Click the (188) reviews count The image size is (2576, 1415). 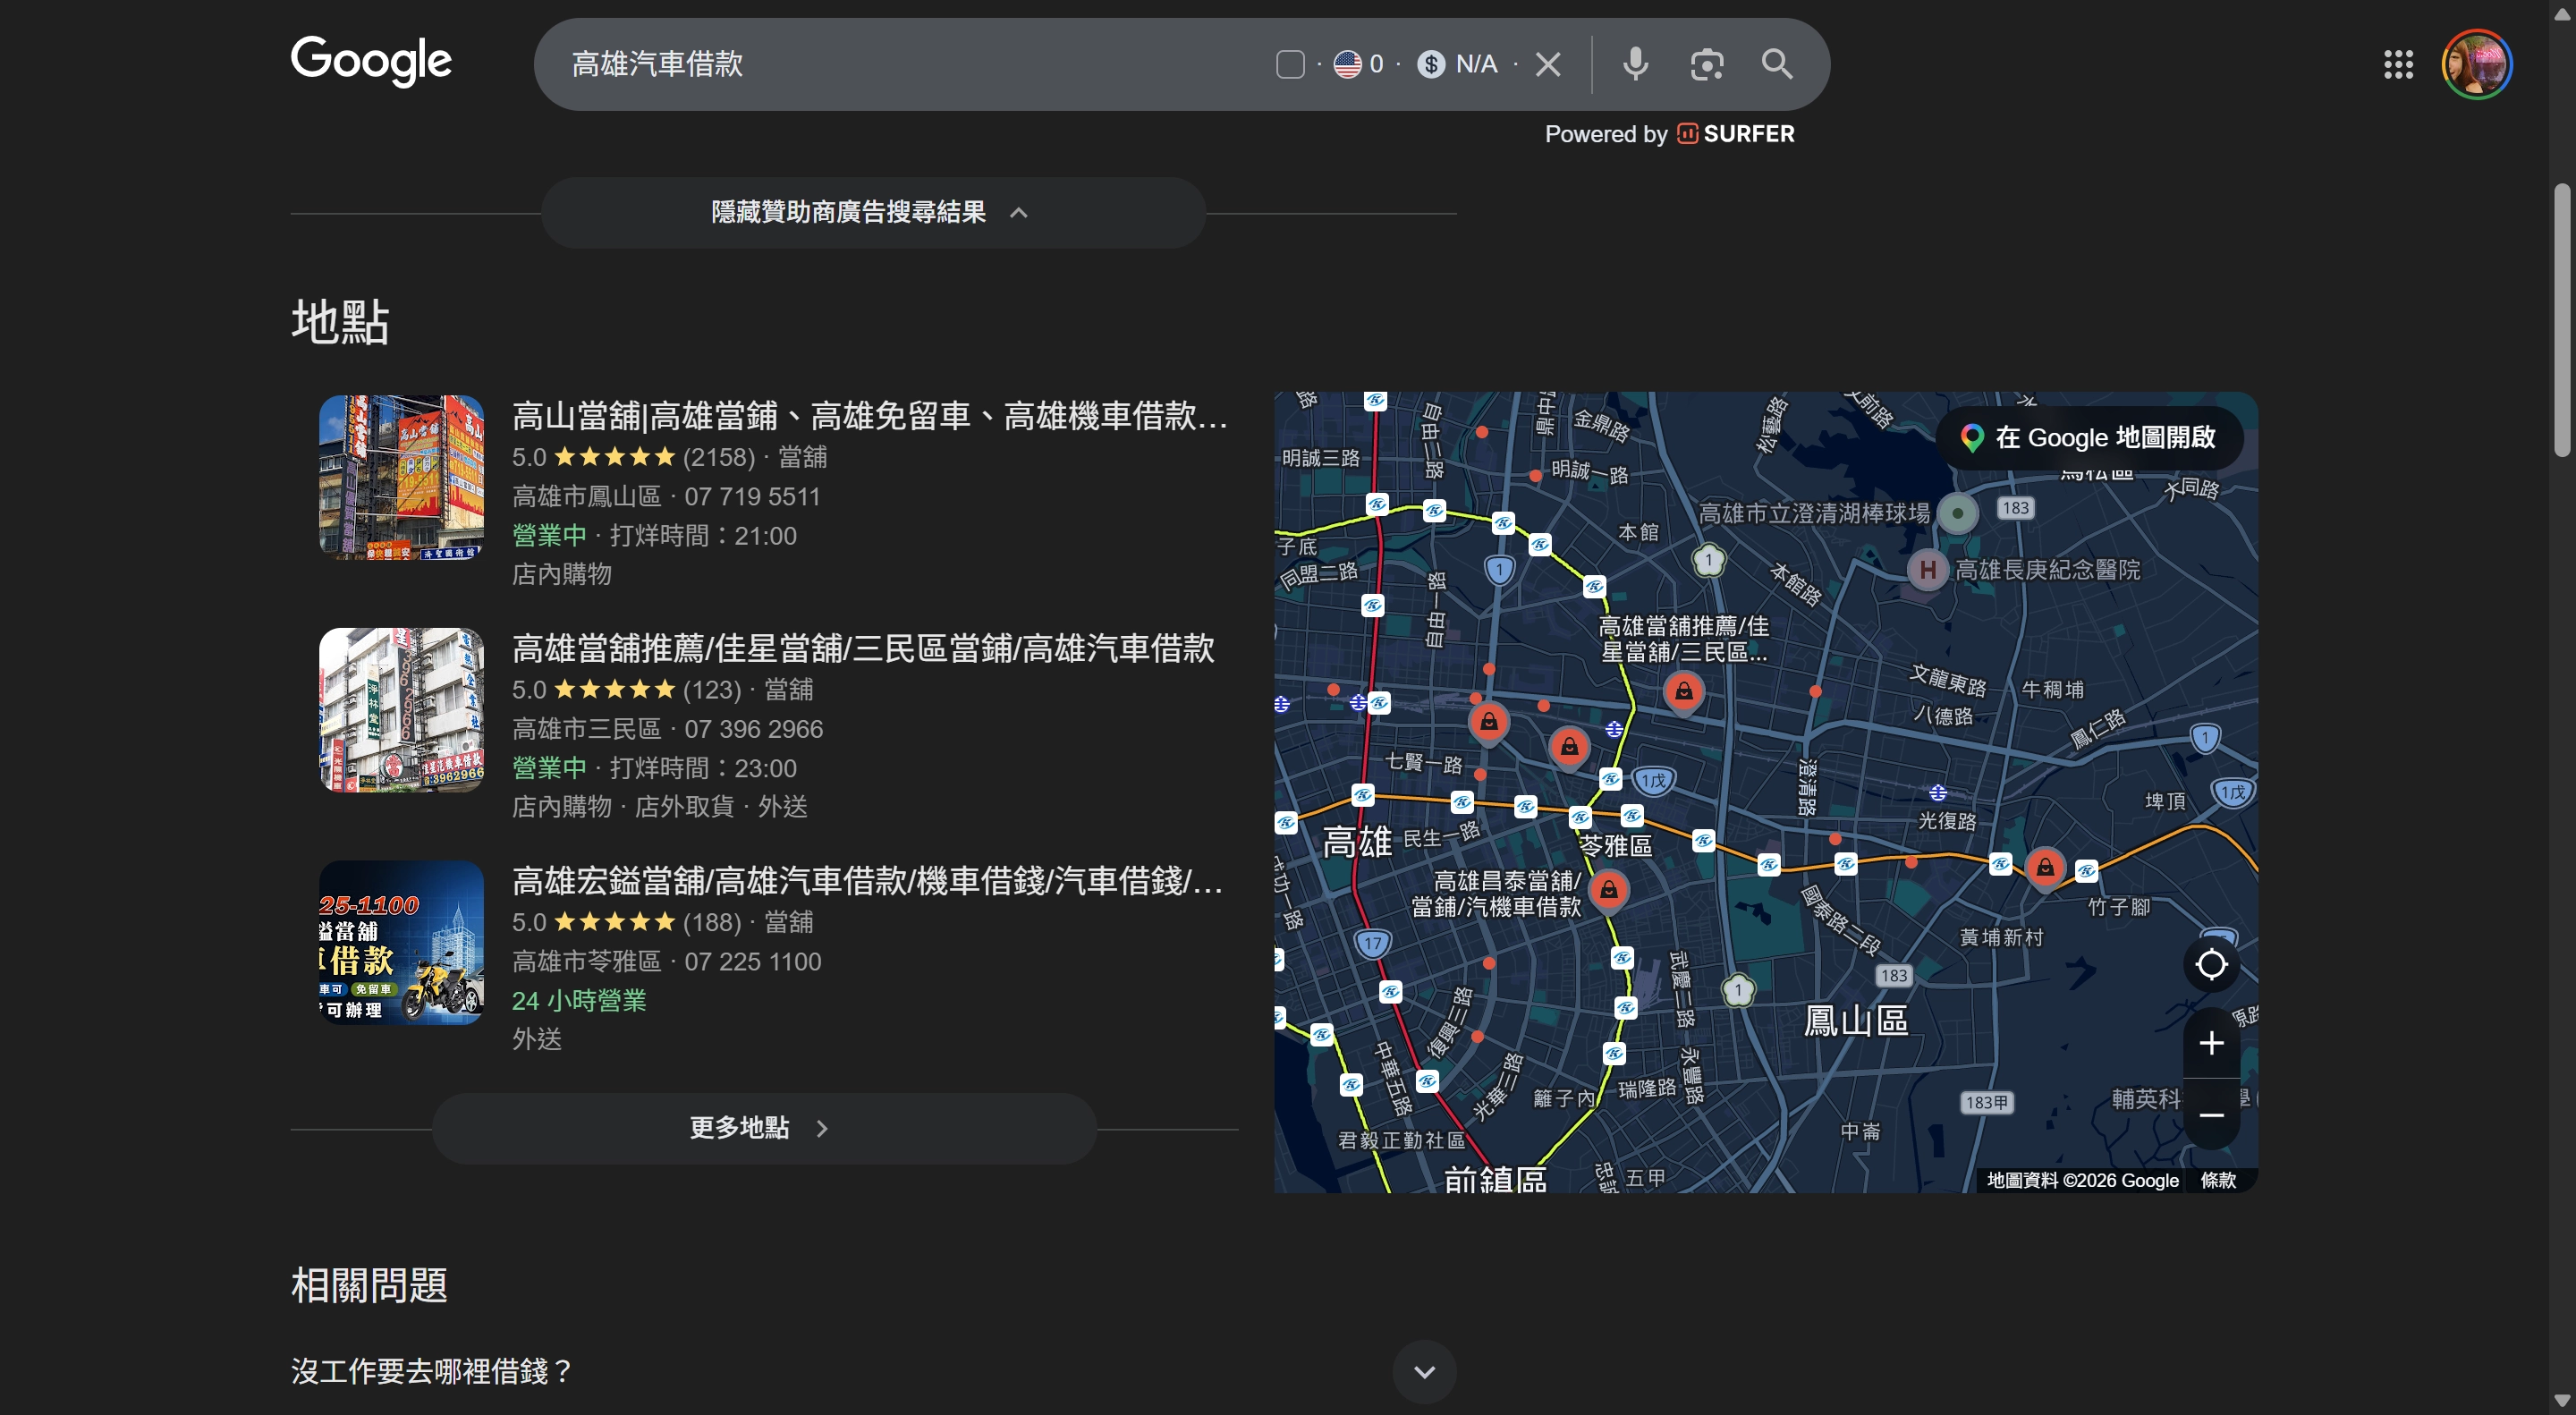click(x=712, y=922)
